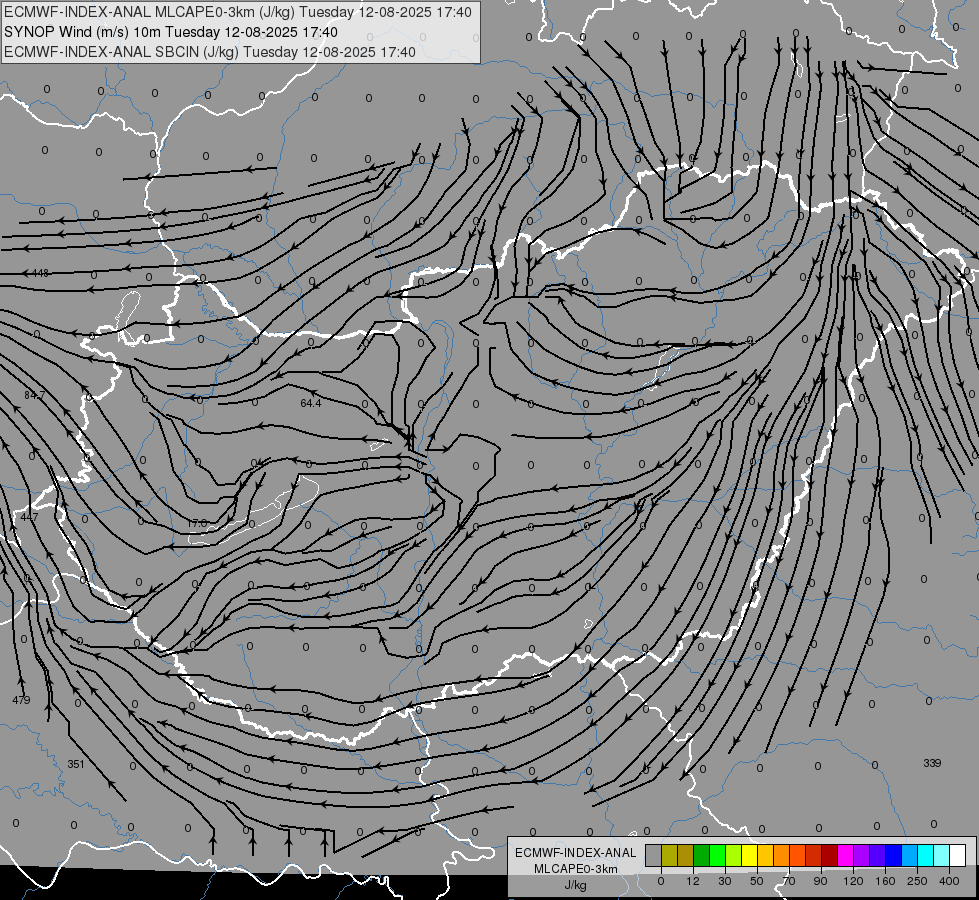979x900 pixels.
Task: Select the dark red legend swatch
Action: pyautogui.click(x=830, y=855)
